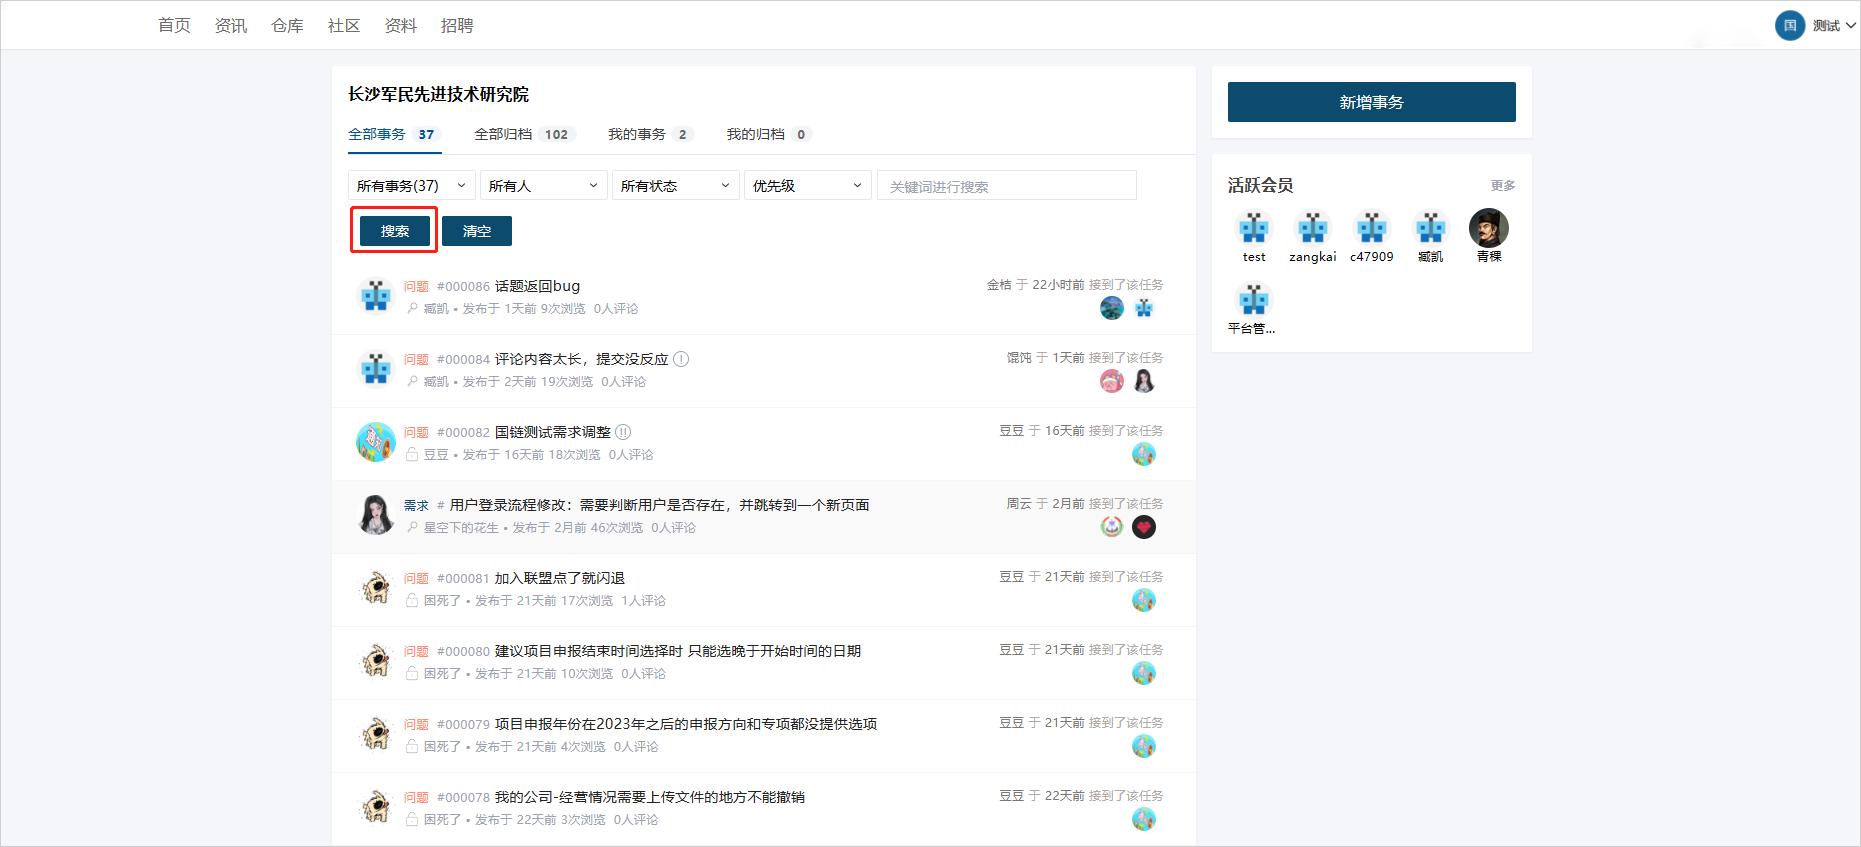
Task: Open the 所有人 filter dropdown
Action: (543, 186)
